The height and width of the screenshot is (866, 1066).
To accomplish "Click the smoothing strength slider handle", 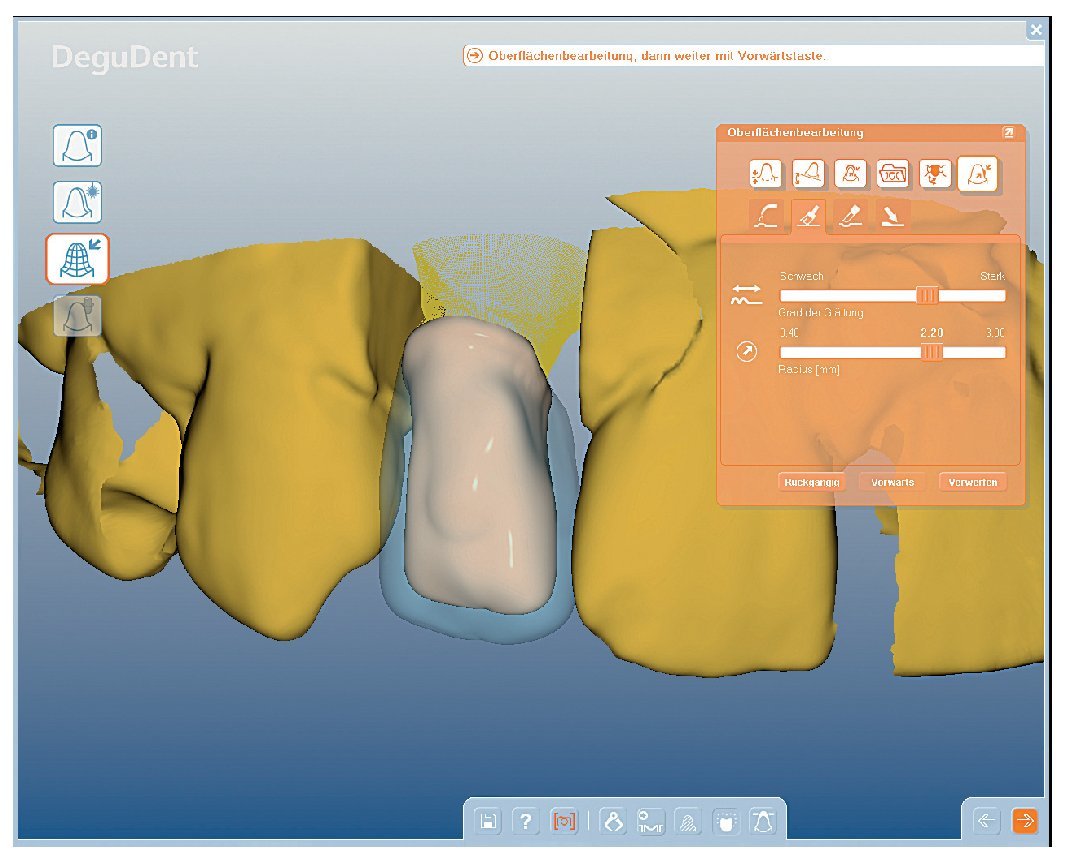I will point(928,295).
